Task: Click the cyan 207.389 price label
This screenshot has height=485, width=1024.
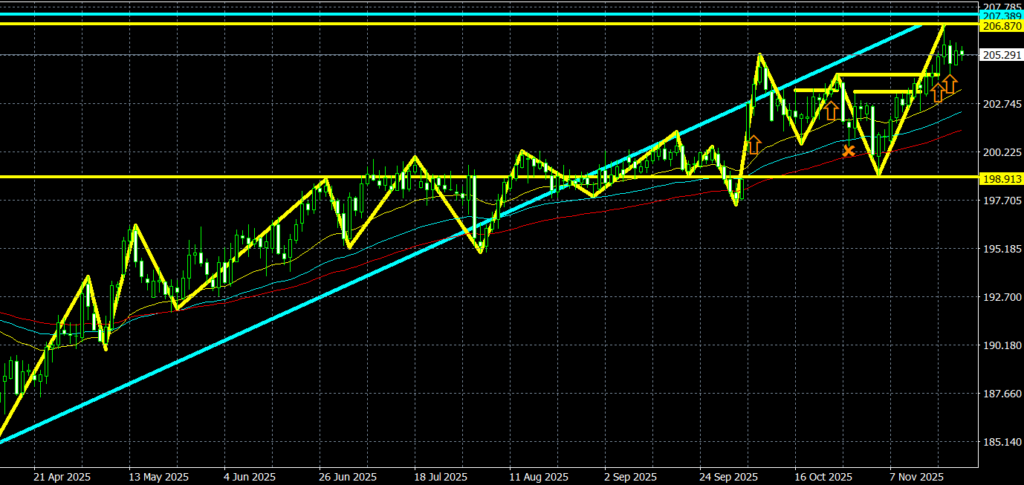Action: (x=1001, y=17)
